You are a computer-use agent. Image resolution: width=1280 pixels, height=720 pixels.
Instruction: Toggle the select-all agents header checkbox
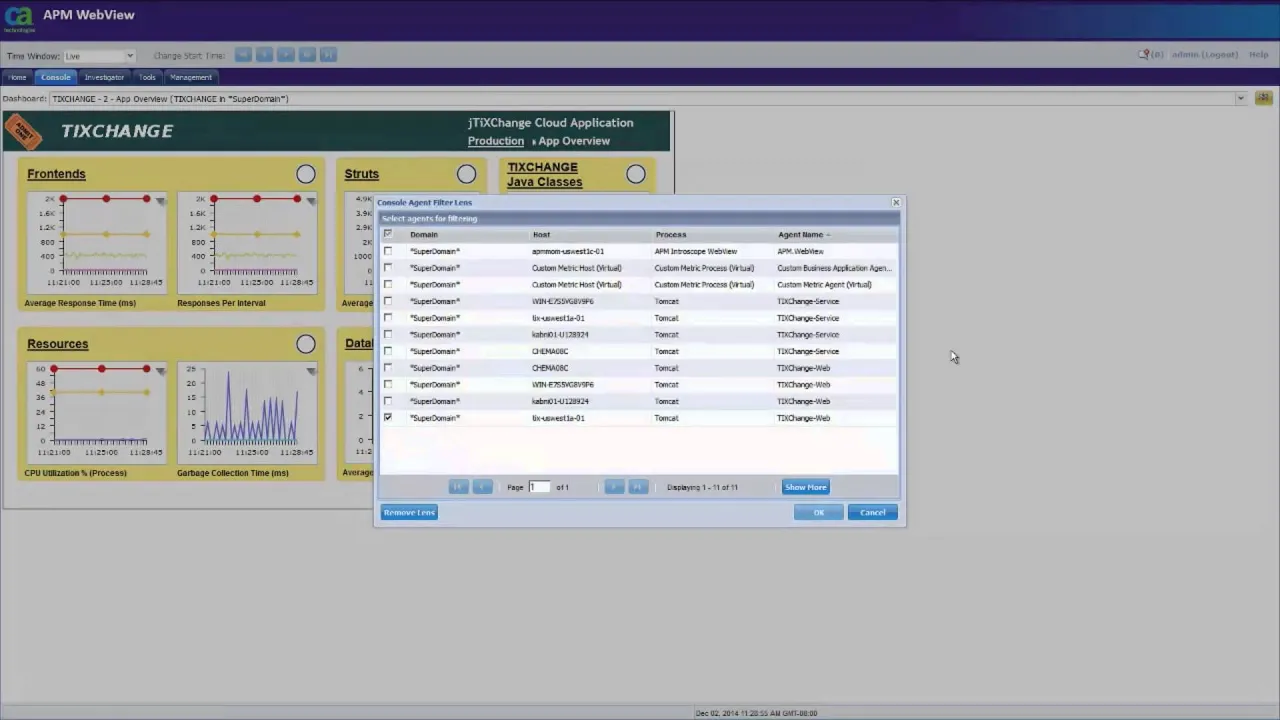pyautogui.click(x=388, y=234)
